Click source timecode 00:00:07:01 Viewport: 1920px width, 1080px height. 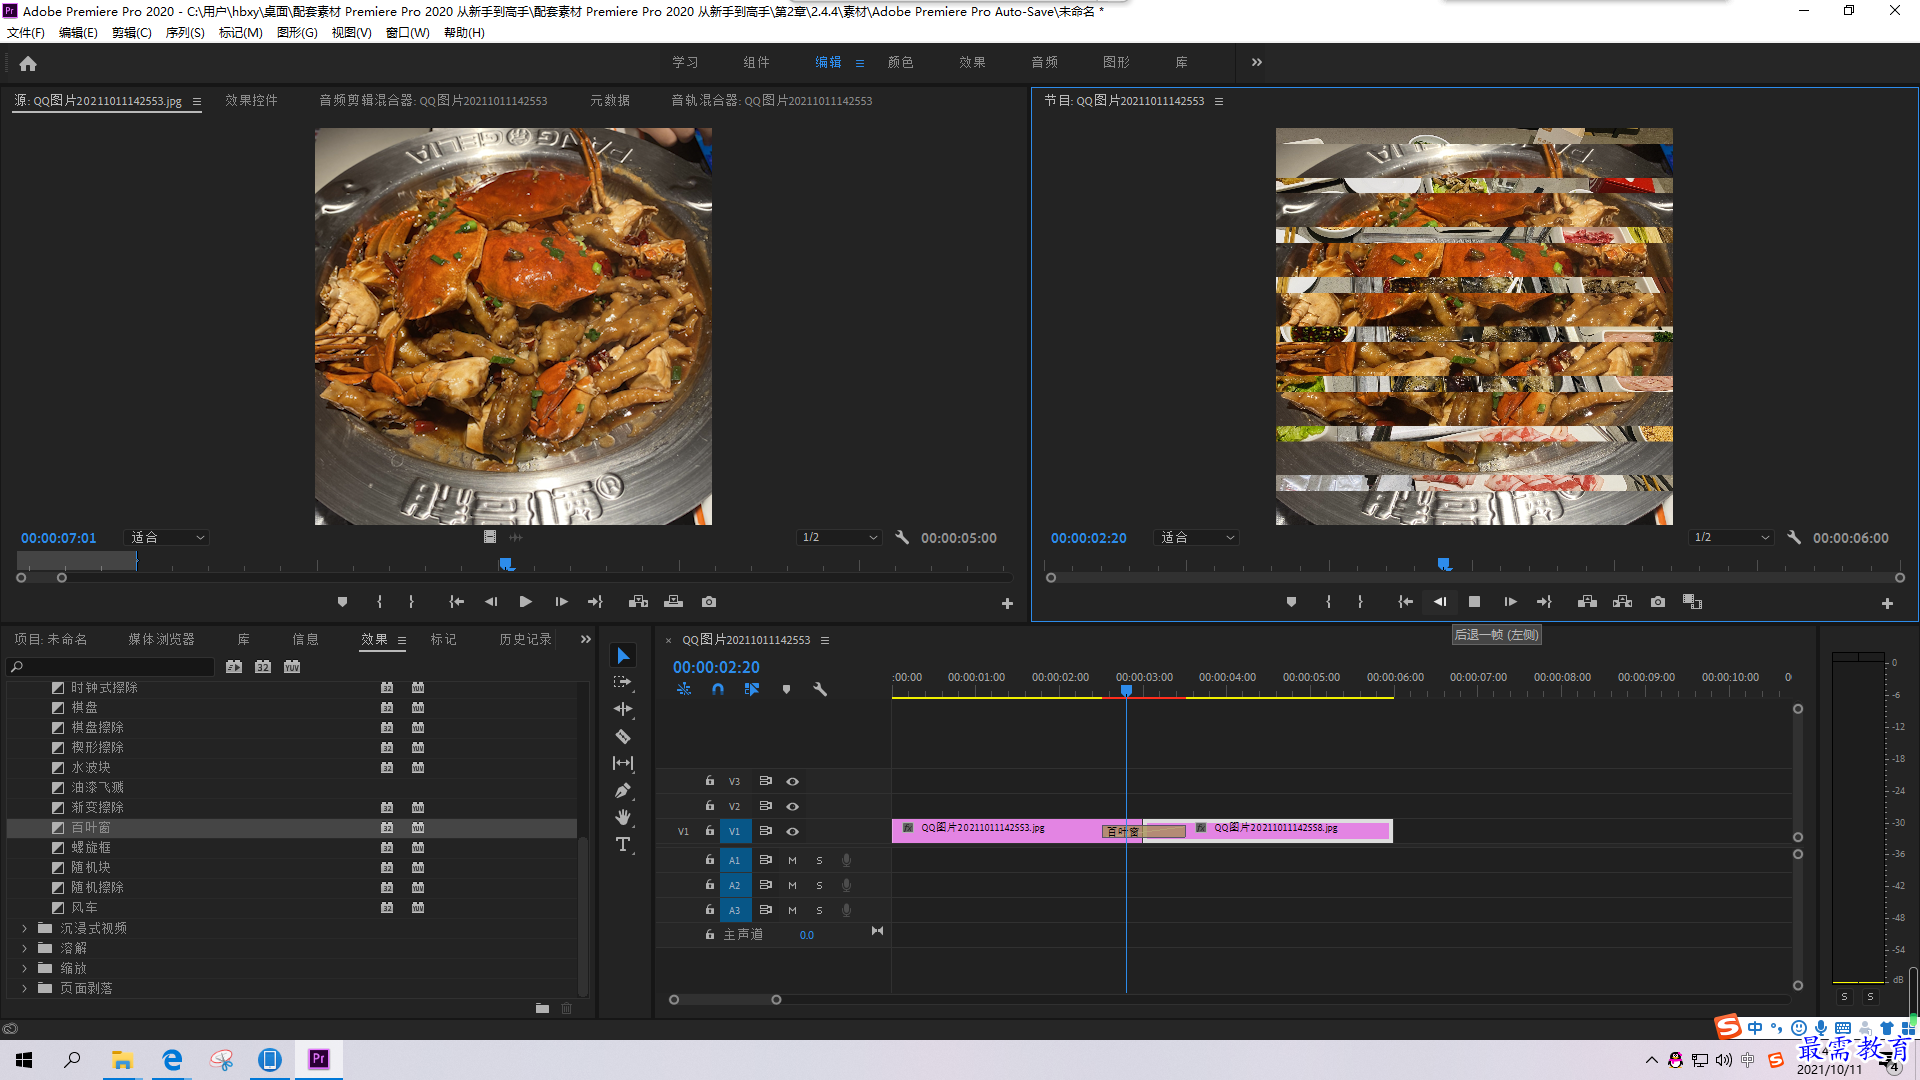tap(59, 538)
